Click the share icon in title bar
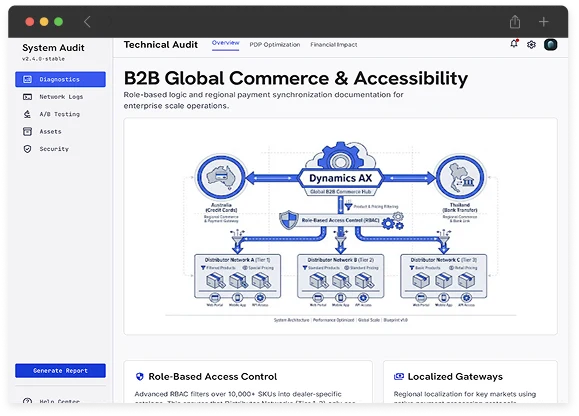 (515, 22)
